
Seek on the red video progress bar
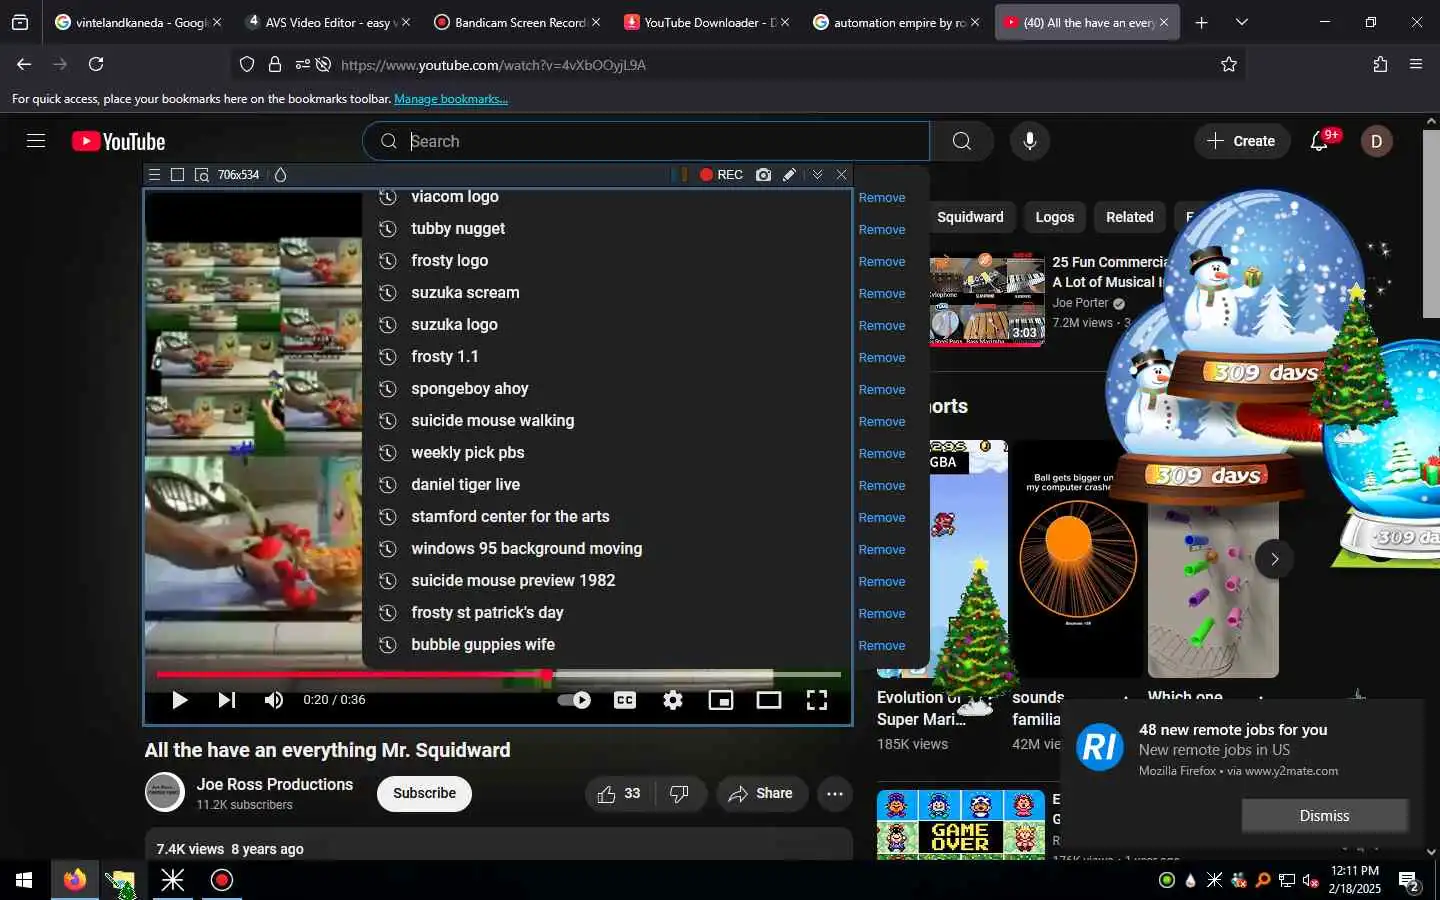coord(498,675)
